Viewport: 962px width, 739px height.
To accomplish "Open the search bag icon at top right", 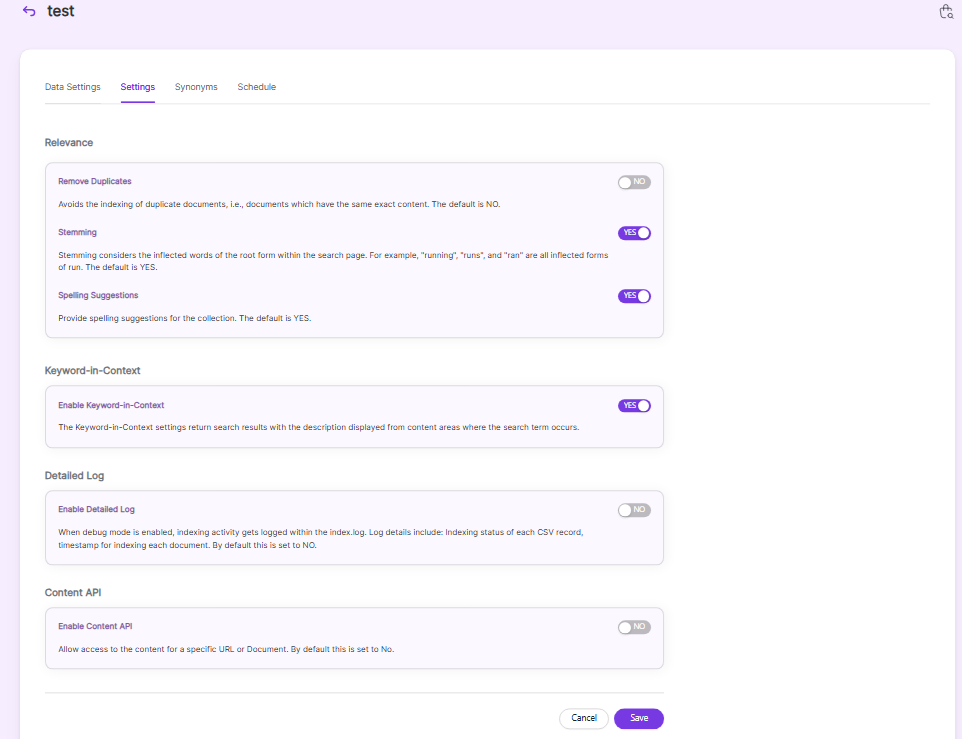I will point(946,12).
